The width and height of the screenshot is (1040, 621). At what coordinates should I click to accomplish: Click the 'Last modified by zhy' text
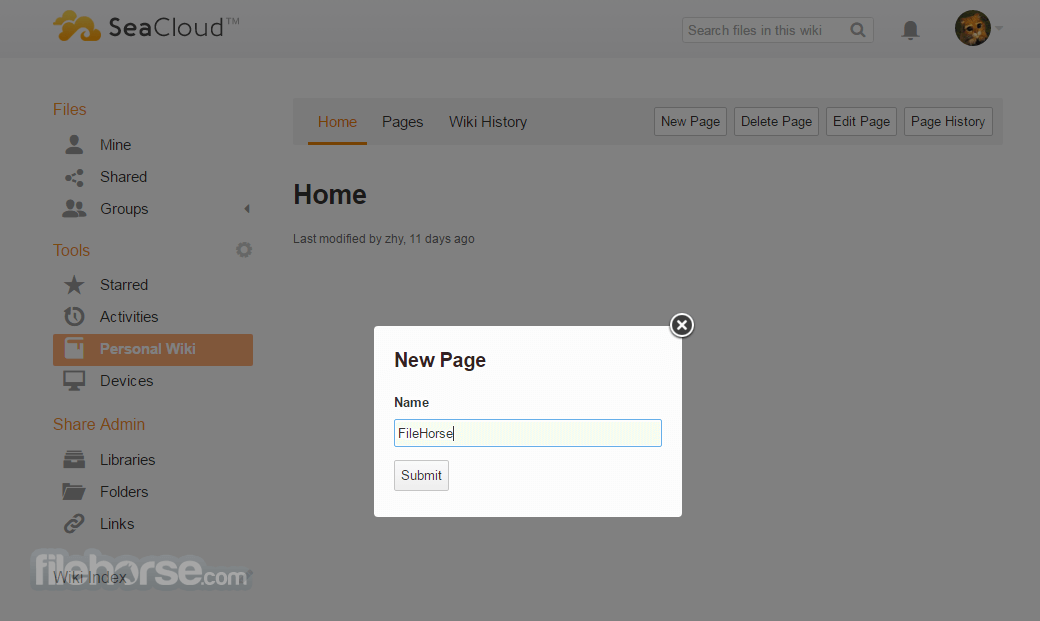[383, 239]
